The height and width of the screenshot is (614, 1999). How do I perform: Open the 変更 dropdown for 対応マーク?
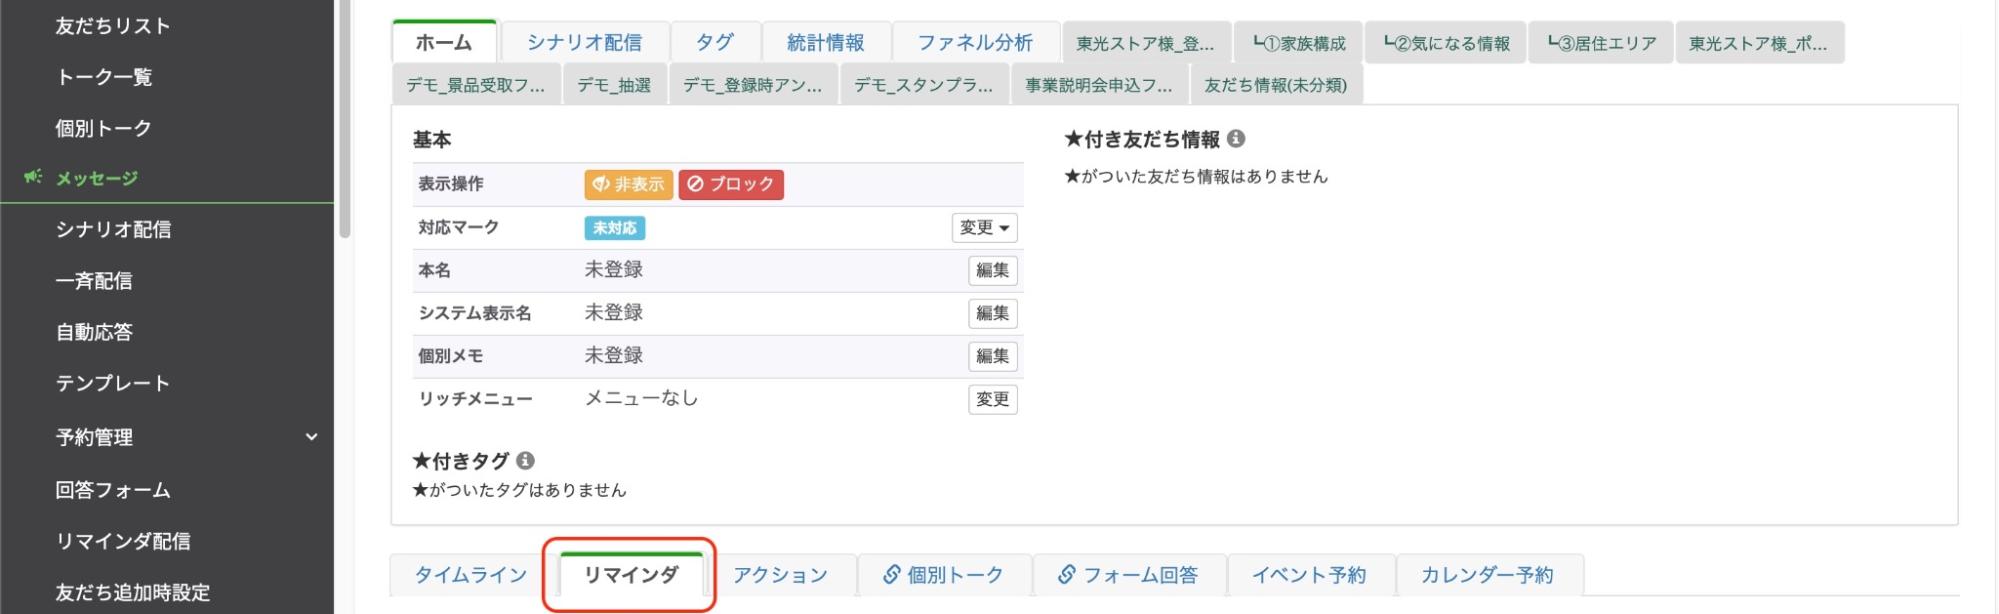pos(984,228)
